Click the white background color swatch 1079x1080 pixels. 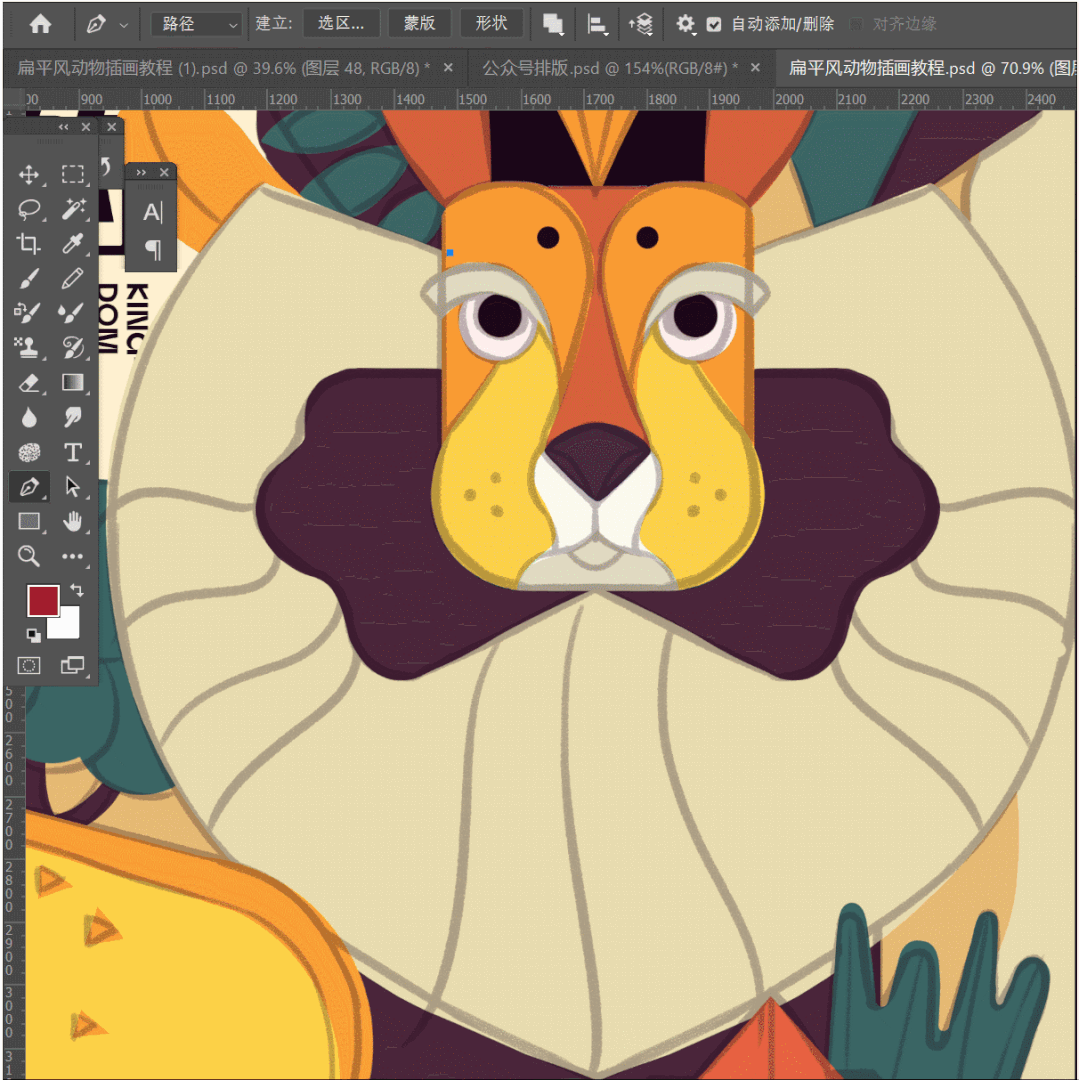coord(67,627)
